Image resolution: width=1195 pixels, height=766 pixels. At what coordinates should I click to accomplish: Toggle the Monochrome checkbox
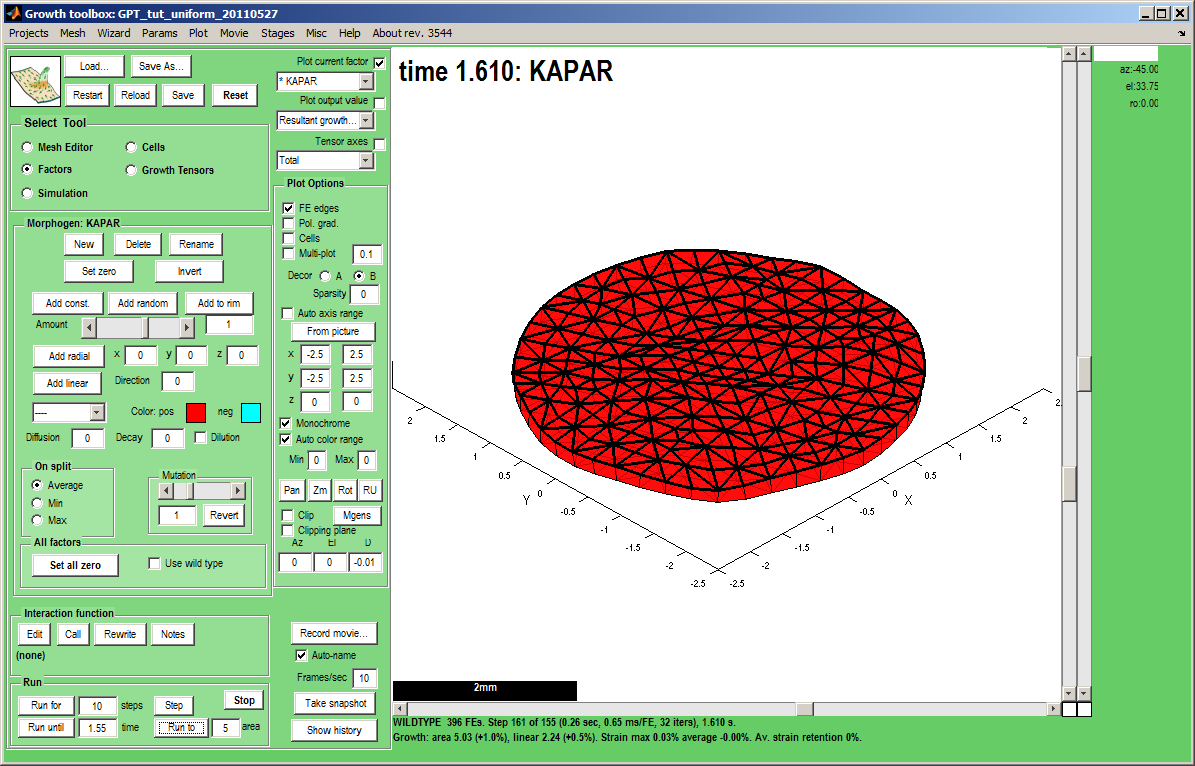coord(287,423)
